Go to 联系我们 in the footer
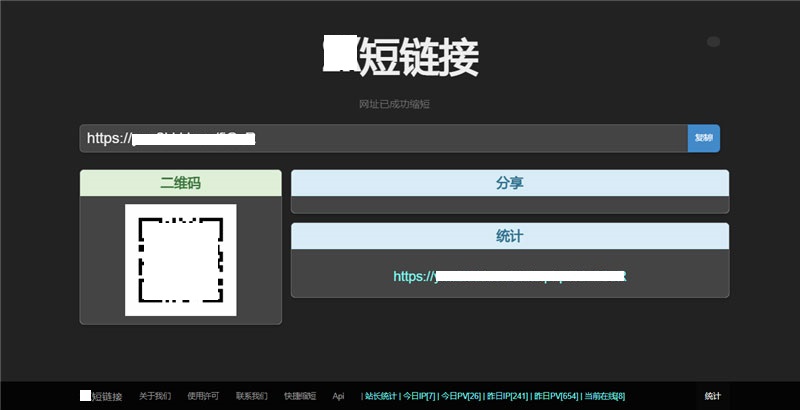The image size is (800, 410). pos(251,396)
